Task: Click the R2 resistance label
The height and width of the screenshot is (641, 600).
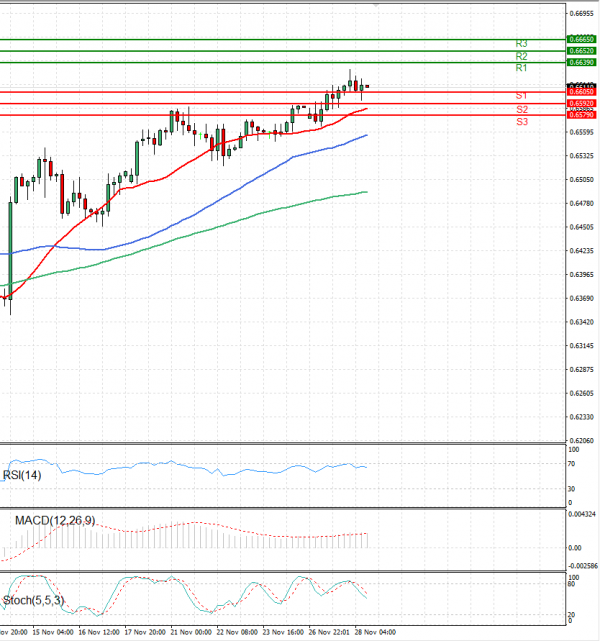Action: point(521,56)
